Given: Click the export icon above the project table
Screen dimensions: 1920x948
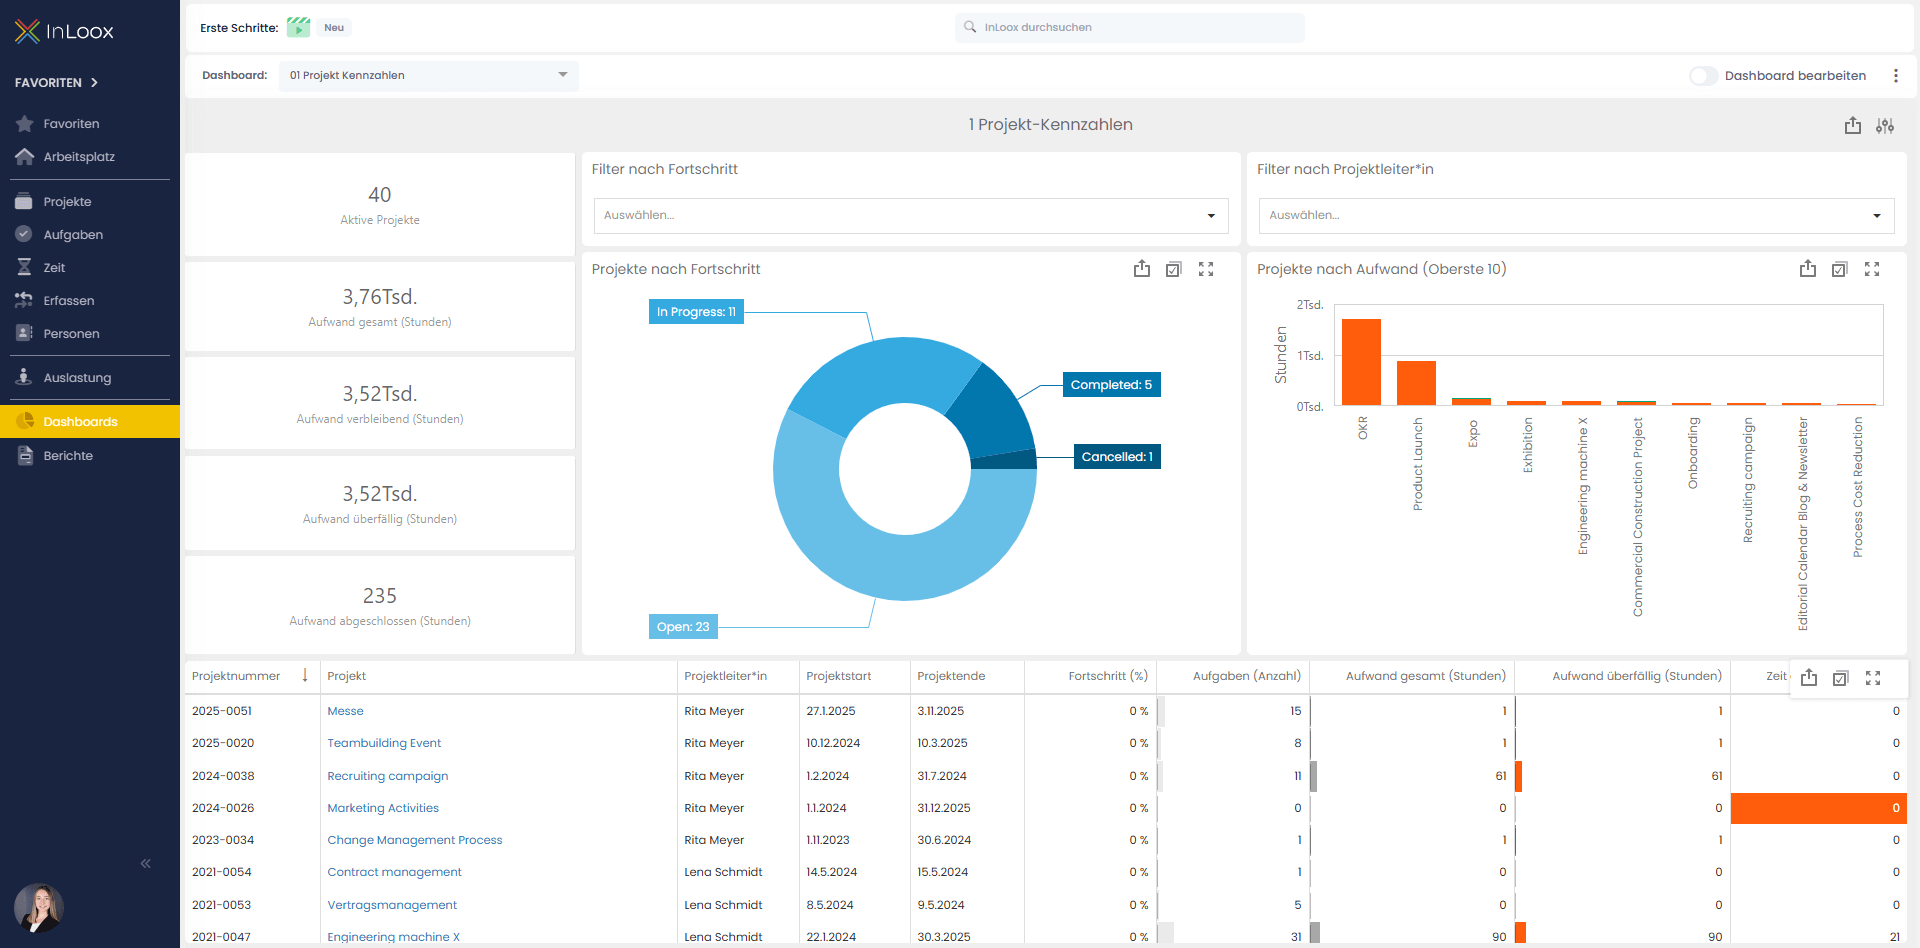Looking at the screenshot, I should [1809, 677].
